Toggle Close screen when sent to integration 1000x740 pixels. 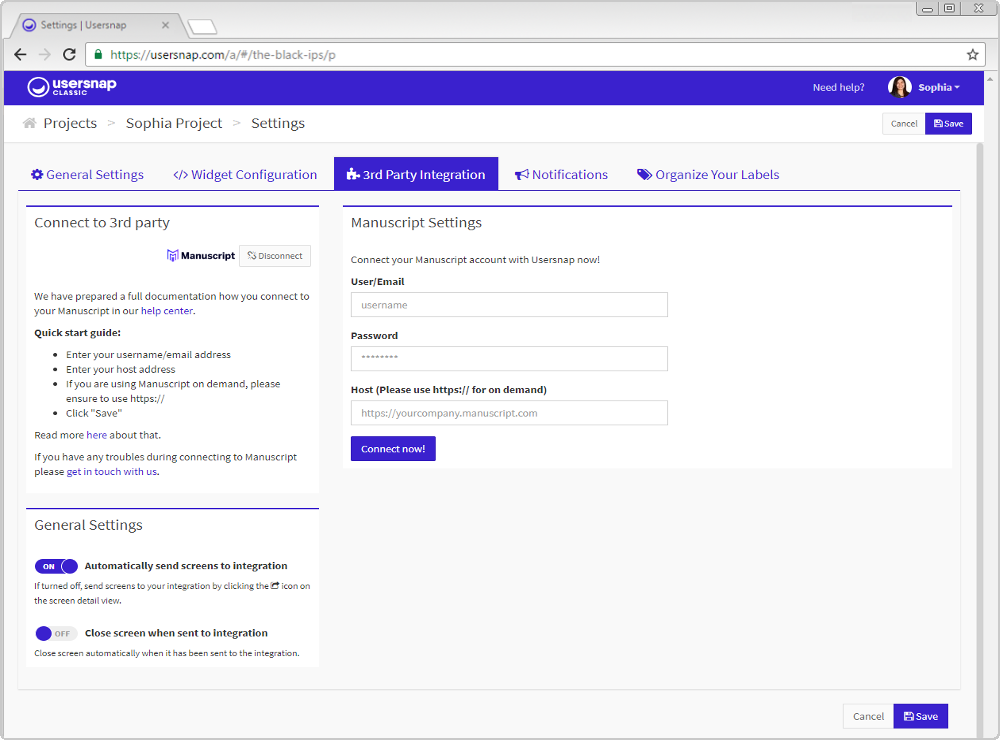56,633
